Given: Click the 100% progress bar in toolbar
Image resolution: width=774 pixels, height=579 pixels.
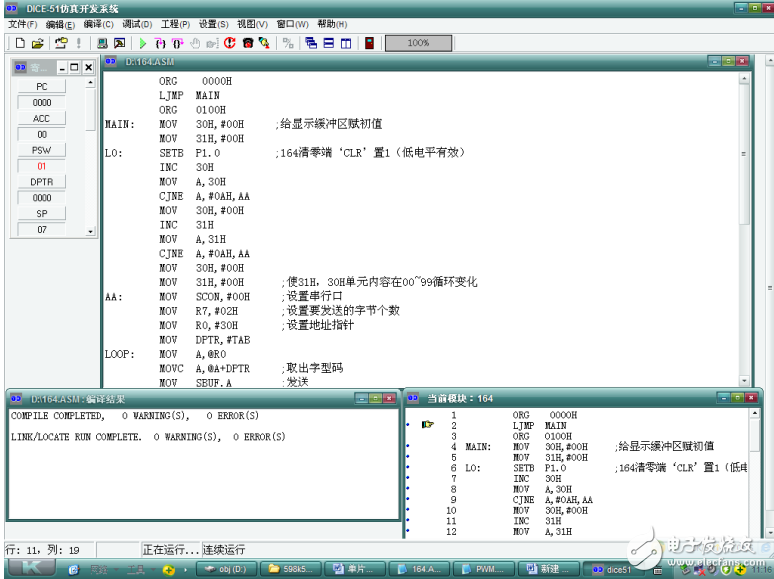Looking at the screenshot, I should pos(418,43).
